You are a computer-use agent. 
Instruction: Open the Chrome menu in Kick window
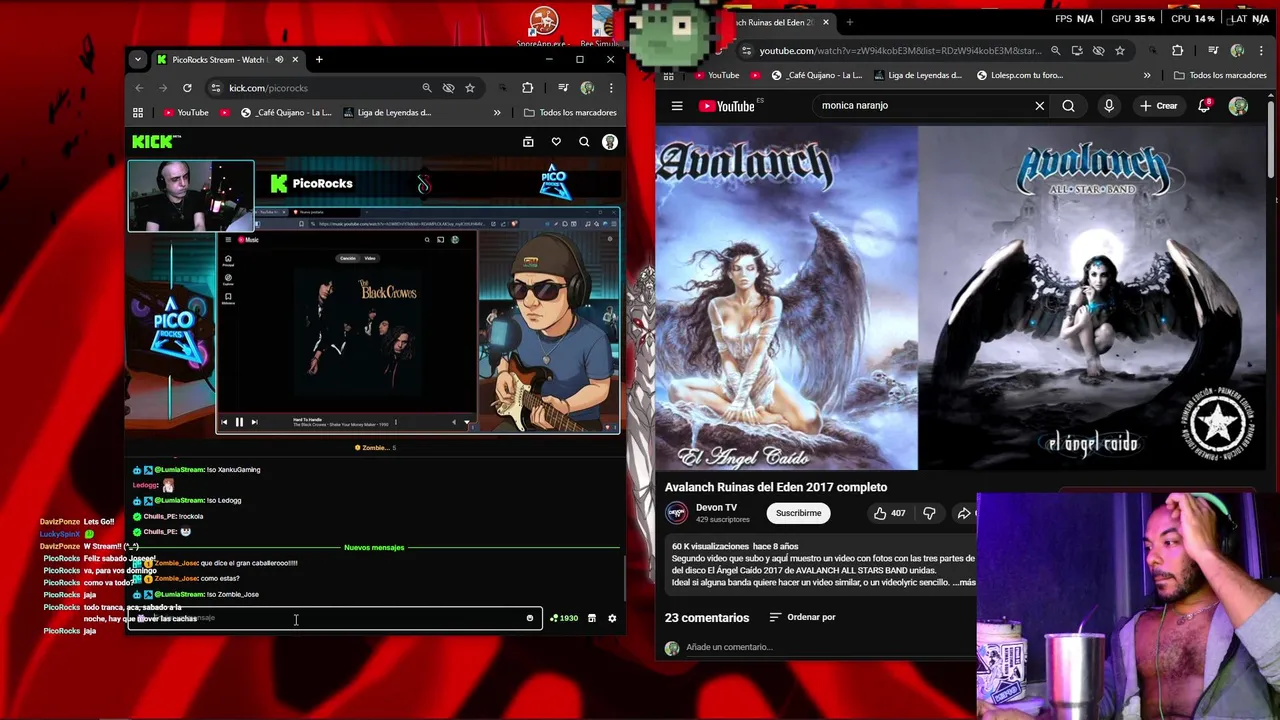611,88
